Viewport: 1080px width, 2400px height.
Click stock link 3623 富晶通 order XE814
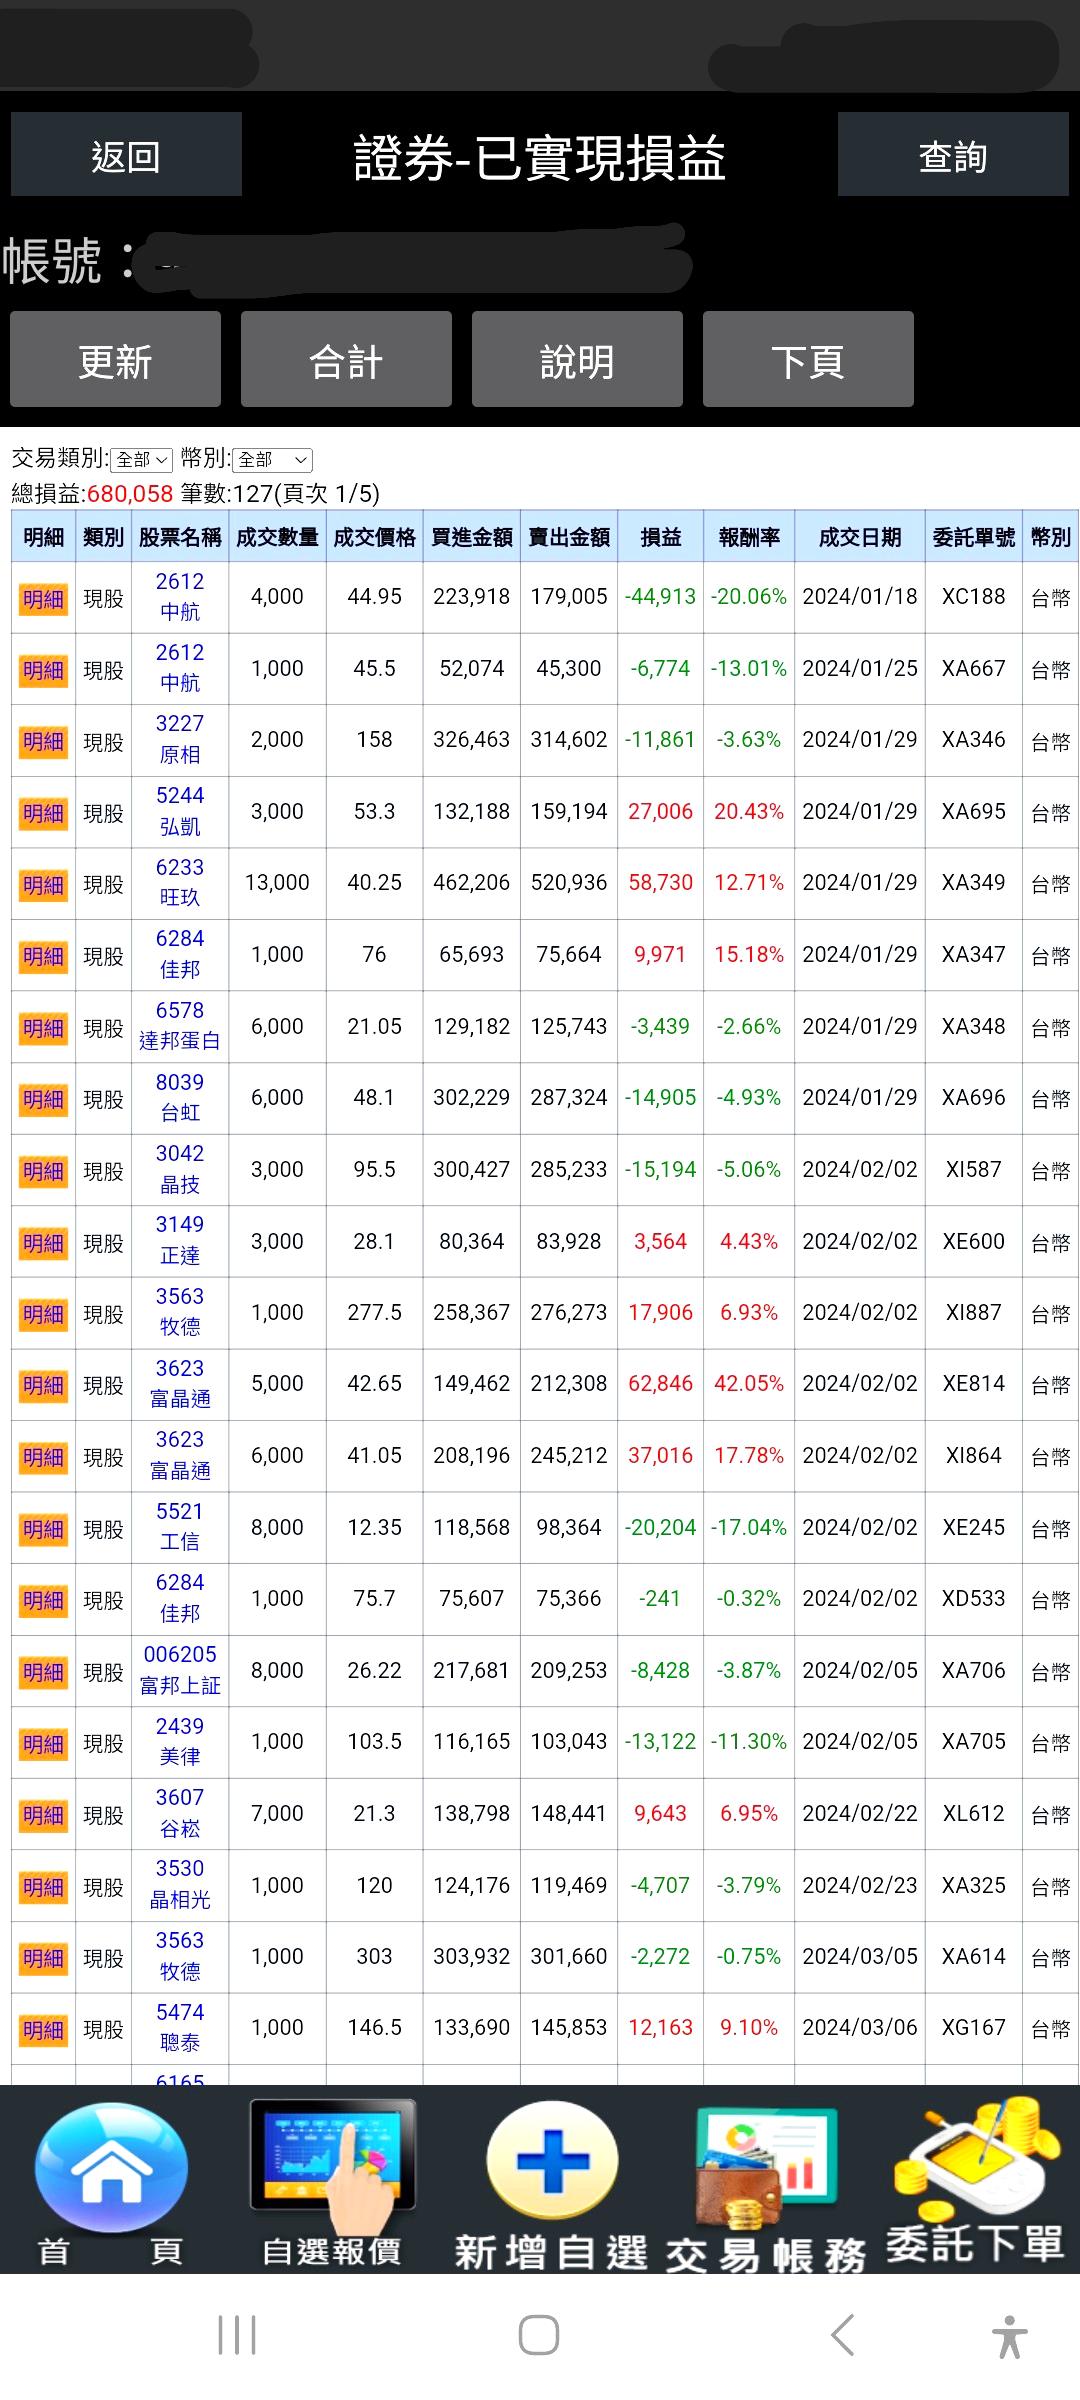(180, 1384)
